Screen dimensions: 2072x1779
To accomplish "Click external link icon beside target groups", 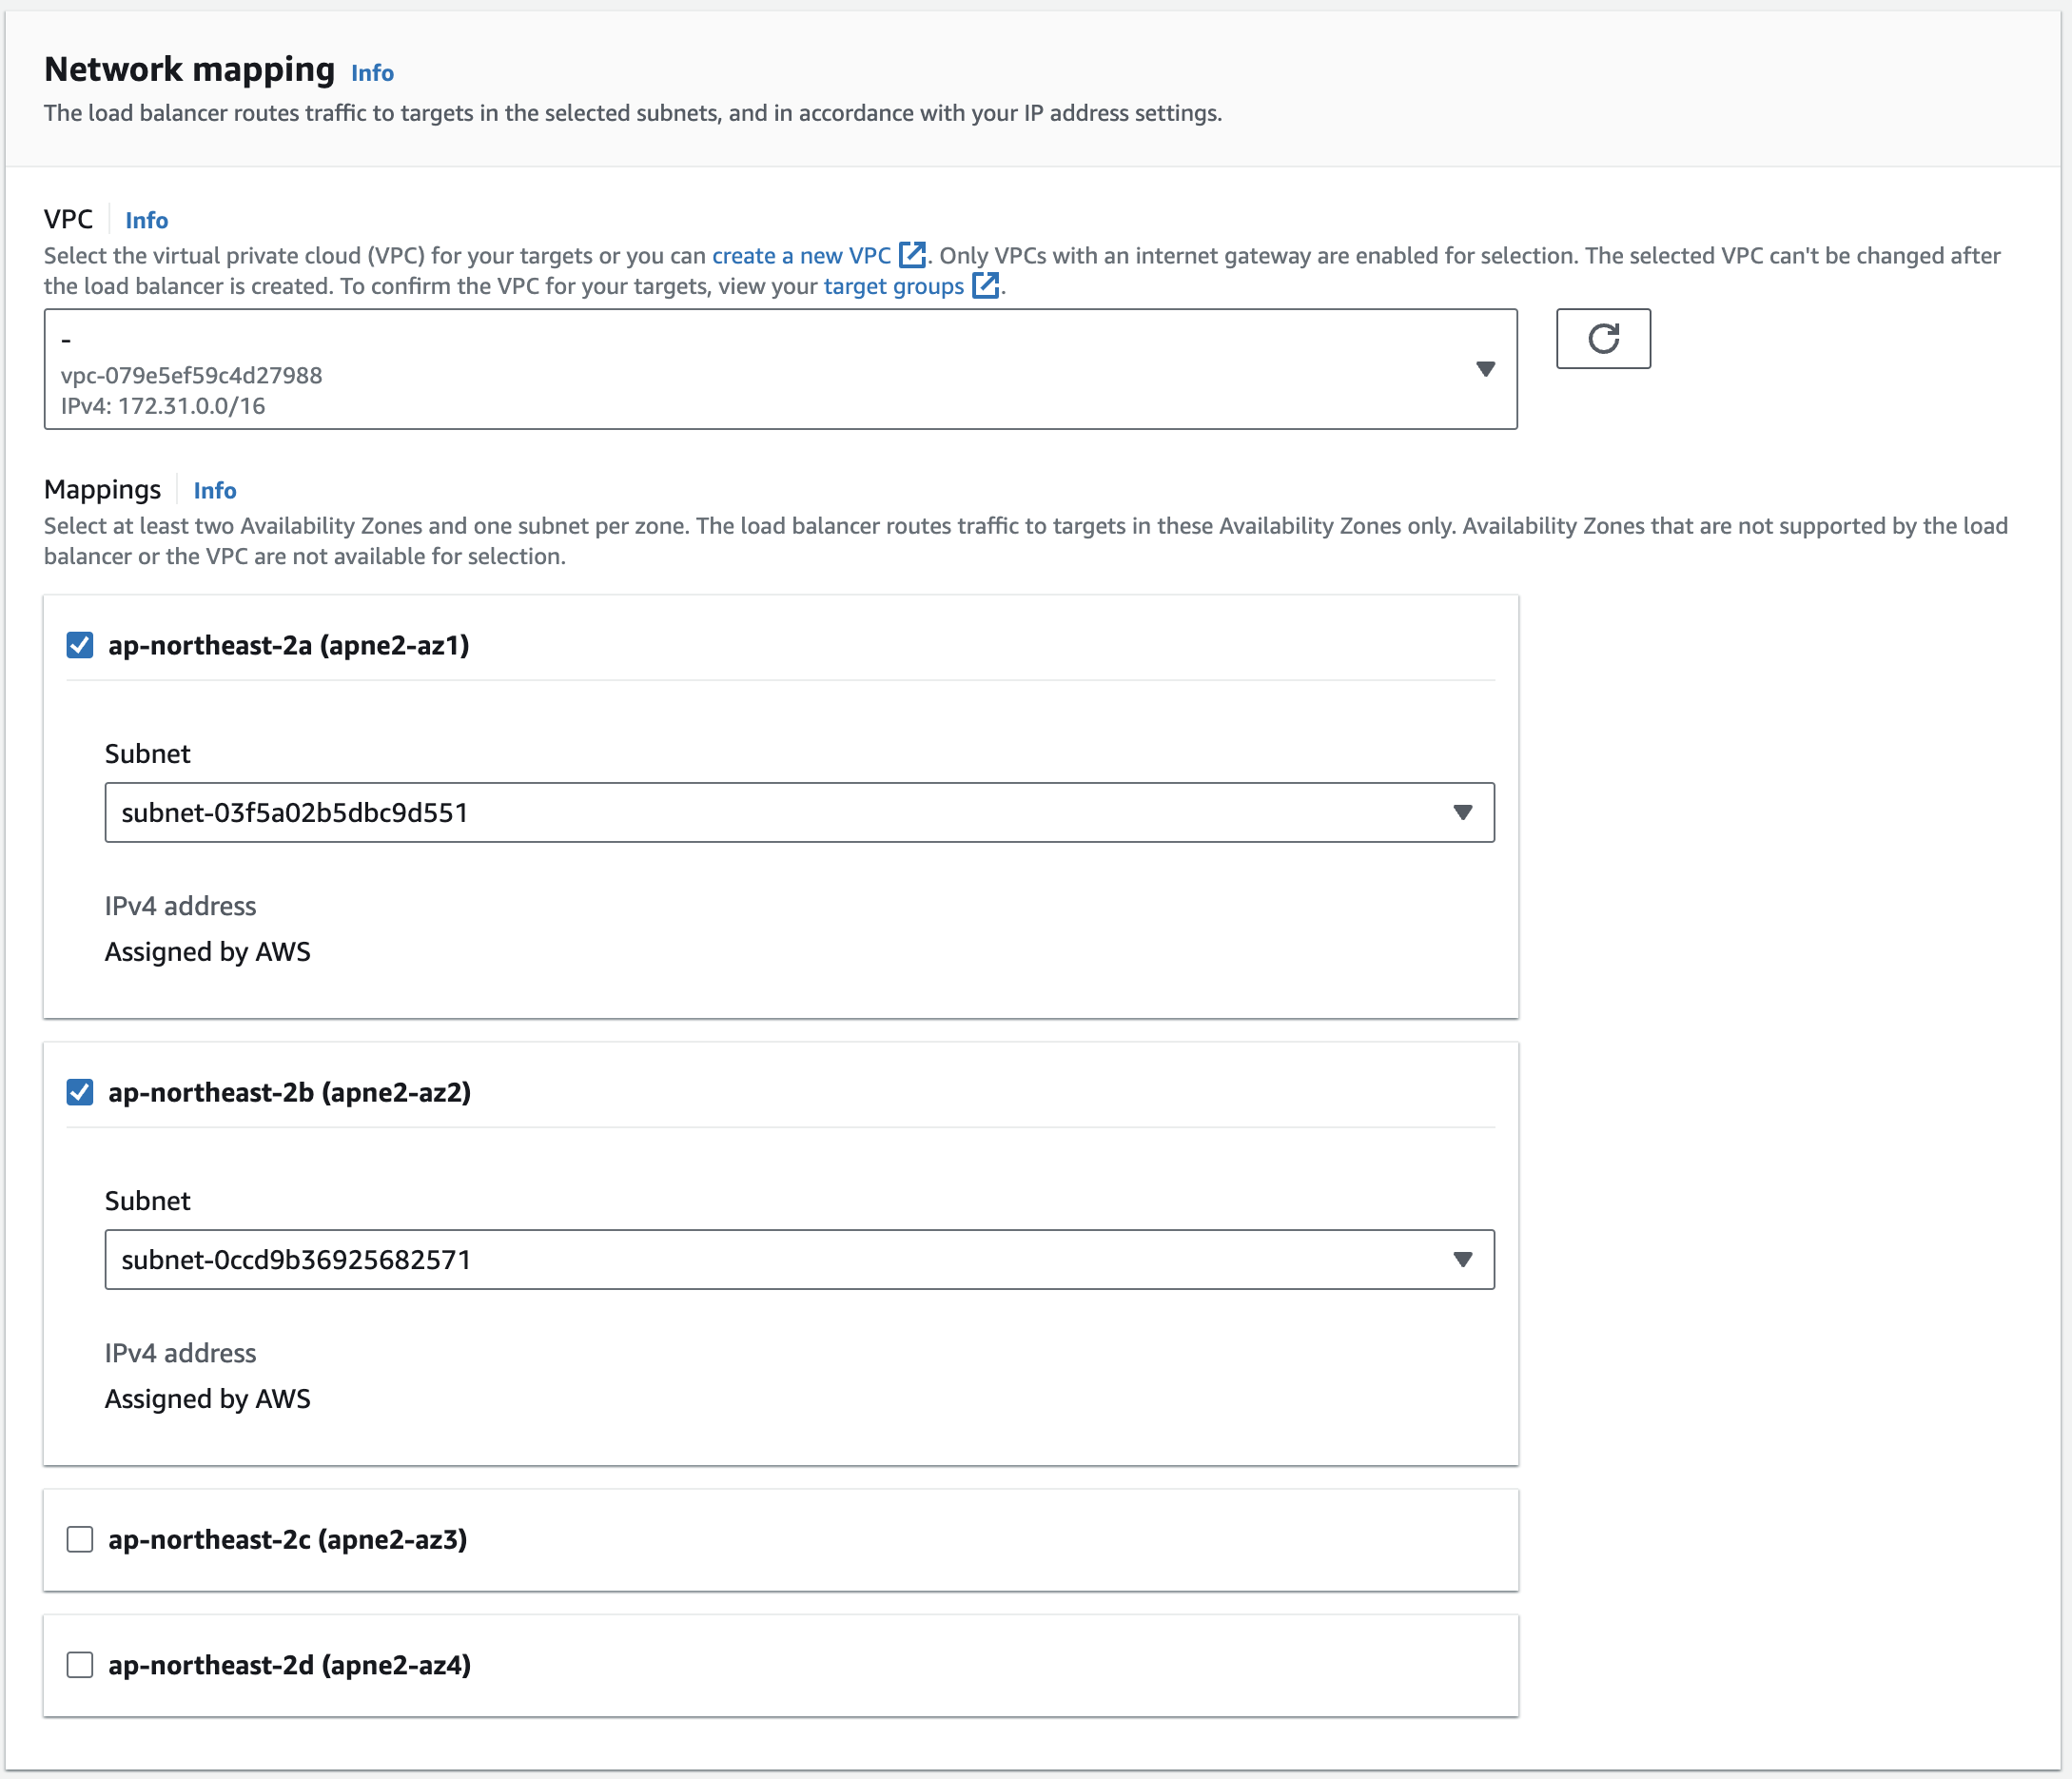I will [985, 286].
